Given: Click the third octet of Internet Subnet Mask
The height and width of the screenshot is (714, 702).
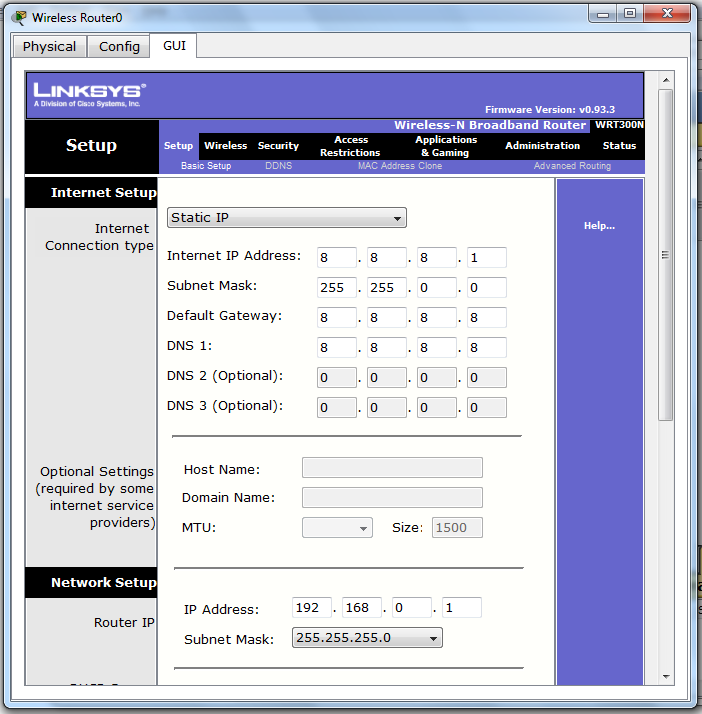Looking at the screenshot, I should pos(437,288).
